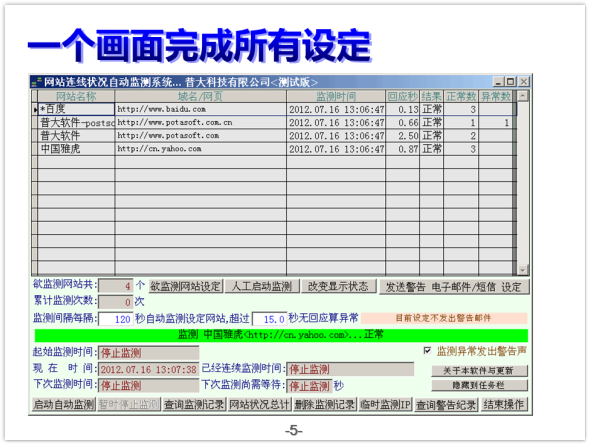
Task: Click the 启动自动监测 button
Action: 64,404
